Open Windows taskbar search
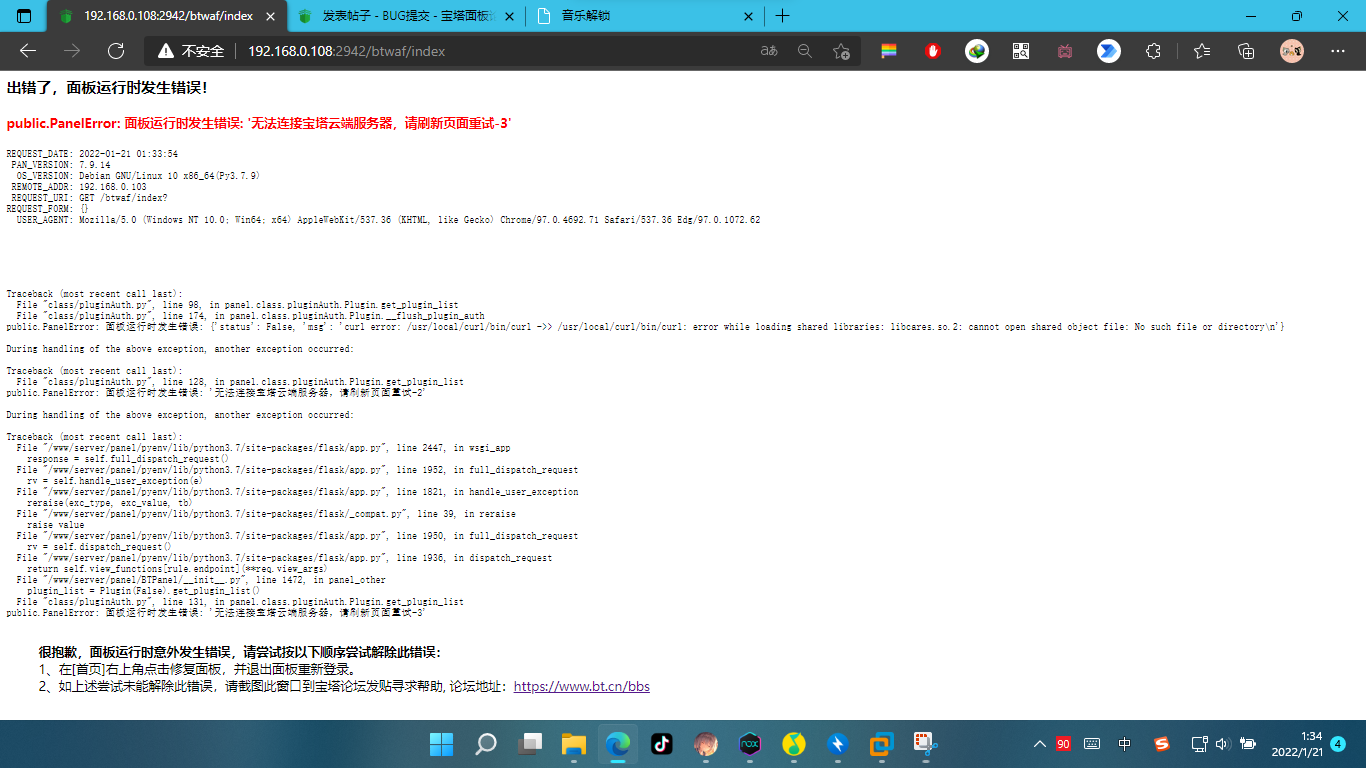 click(x=485, y=744)
